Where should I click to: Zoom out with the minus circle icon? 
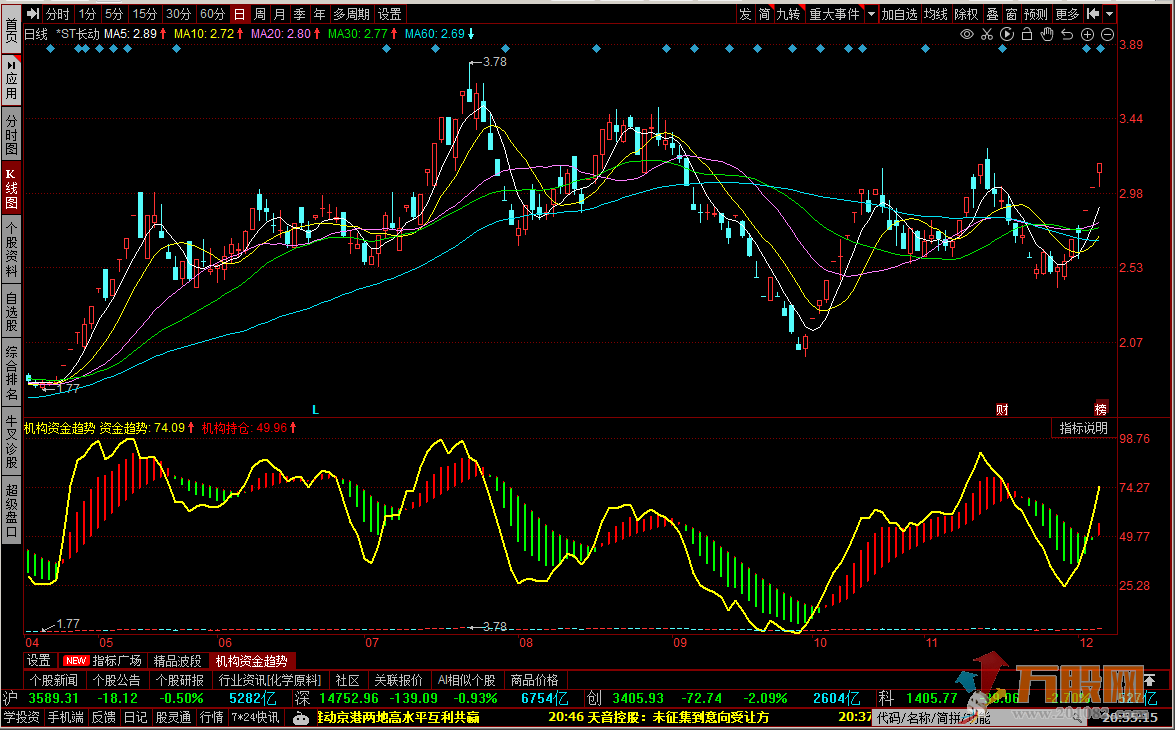tap(1108, 34)
